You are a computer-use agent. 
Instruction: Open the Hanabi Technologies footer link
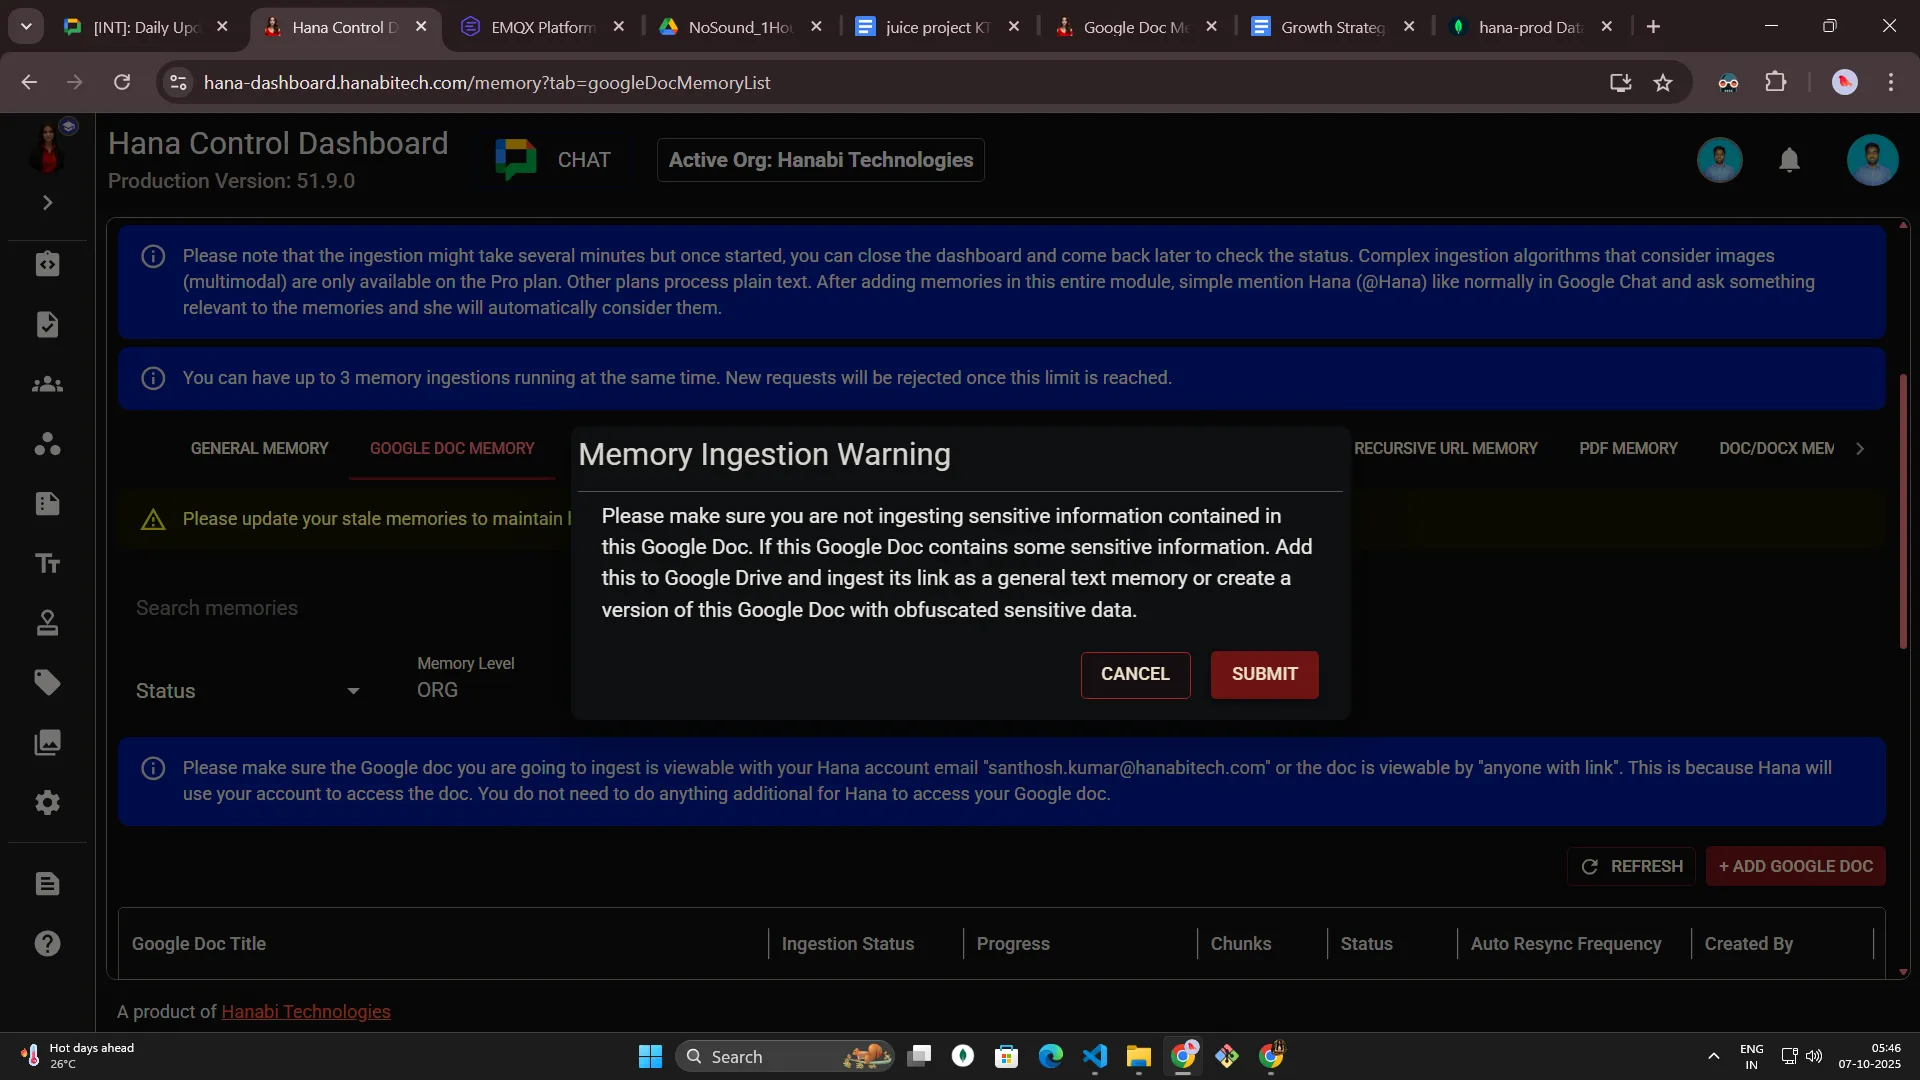click(x=305, y=1012)
